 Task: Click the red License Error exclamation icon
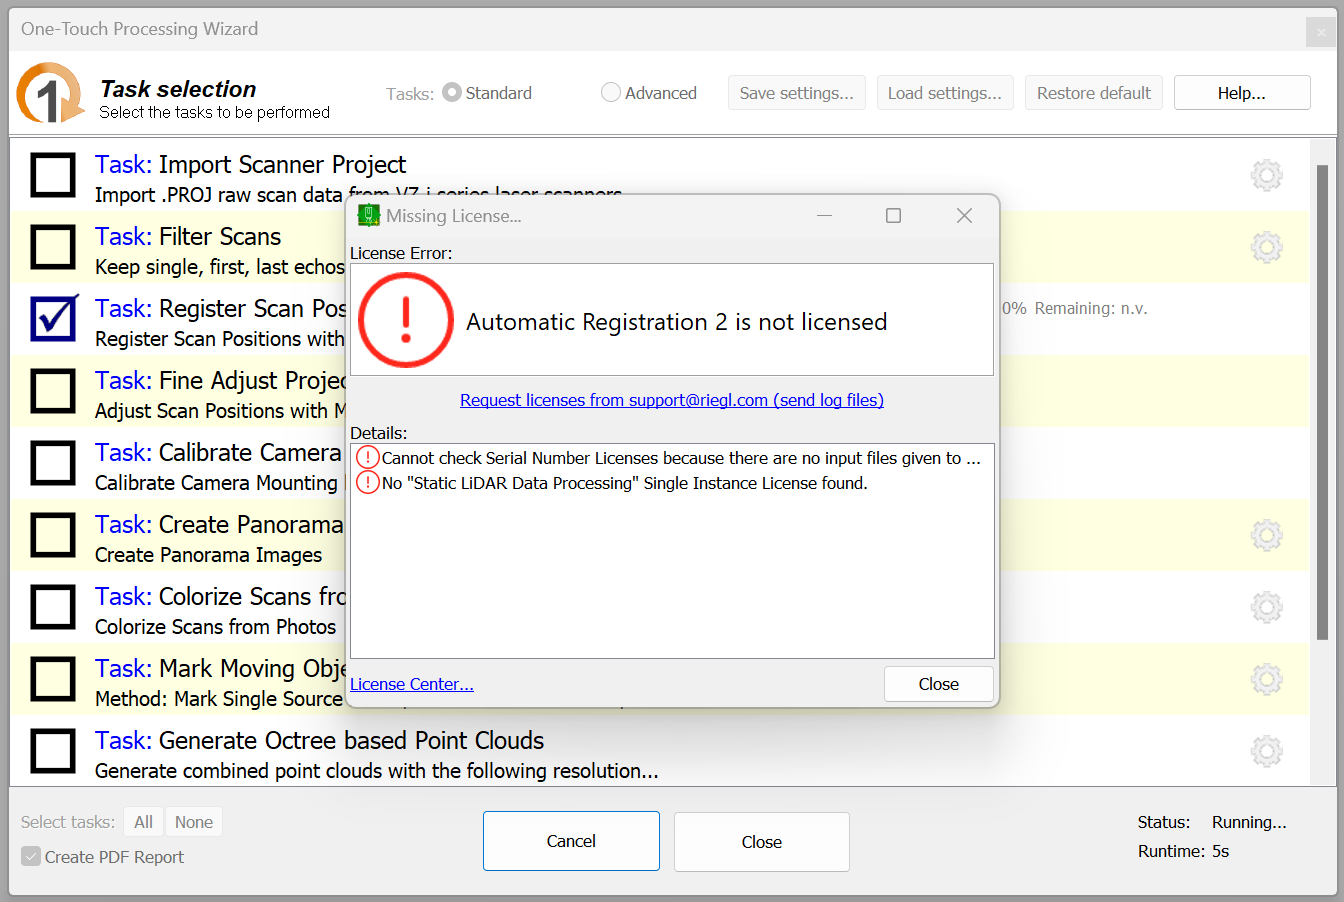406,321
